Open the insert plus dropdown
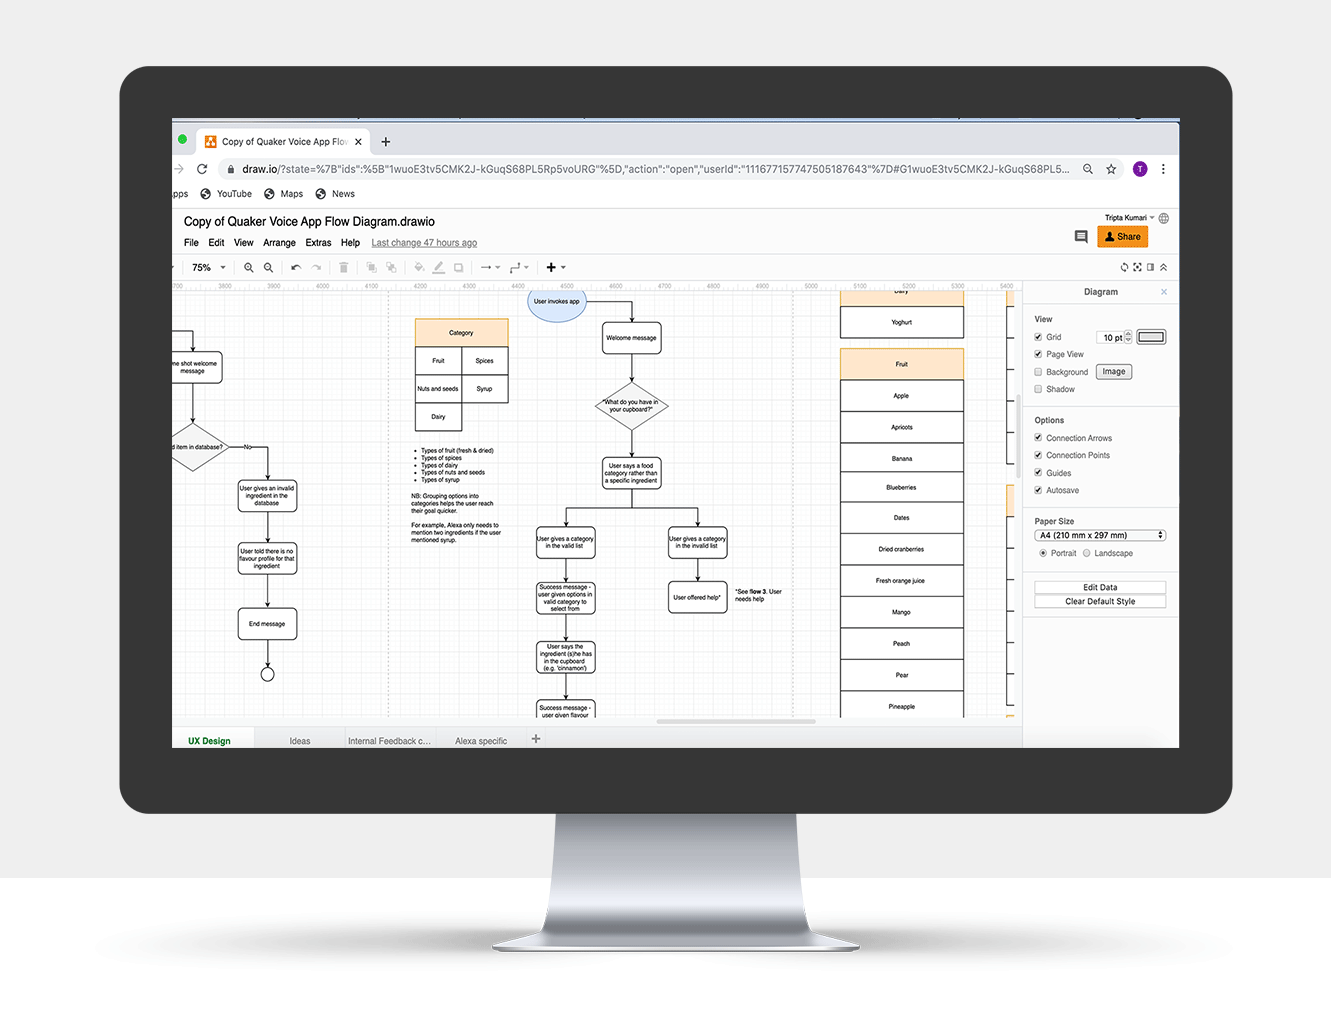The width and height of the screenshot is (1331, 1031). (x=556, y=268)
